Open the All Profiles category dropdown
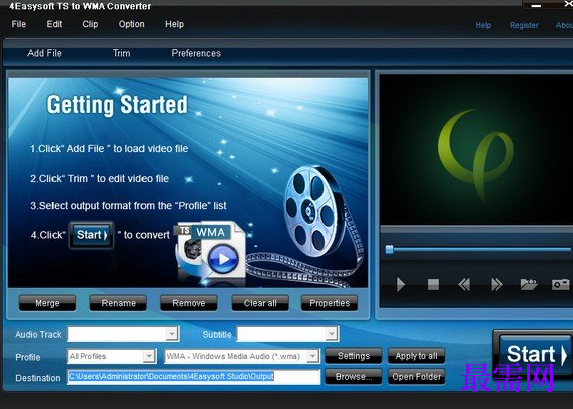The image size is (573, 409). [149, 356]
